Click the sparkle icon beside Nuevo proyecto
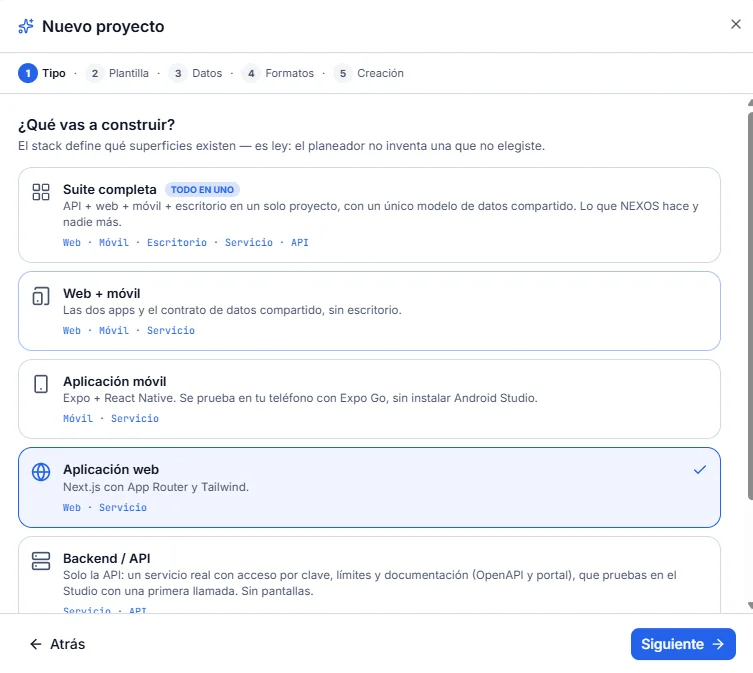Screen dimensions: 753x673 tap(26, 26)
